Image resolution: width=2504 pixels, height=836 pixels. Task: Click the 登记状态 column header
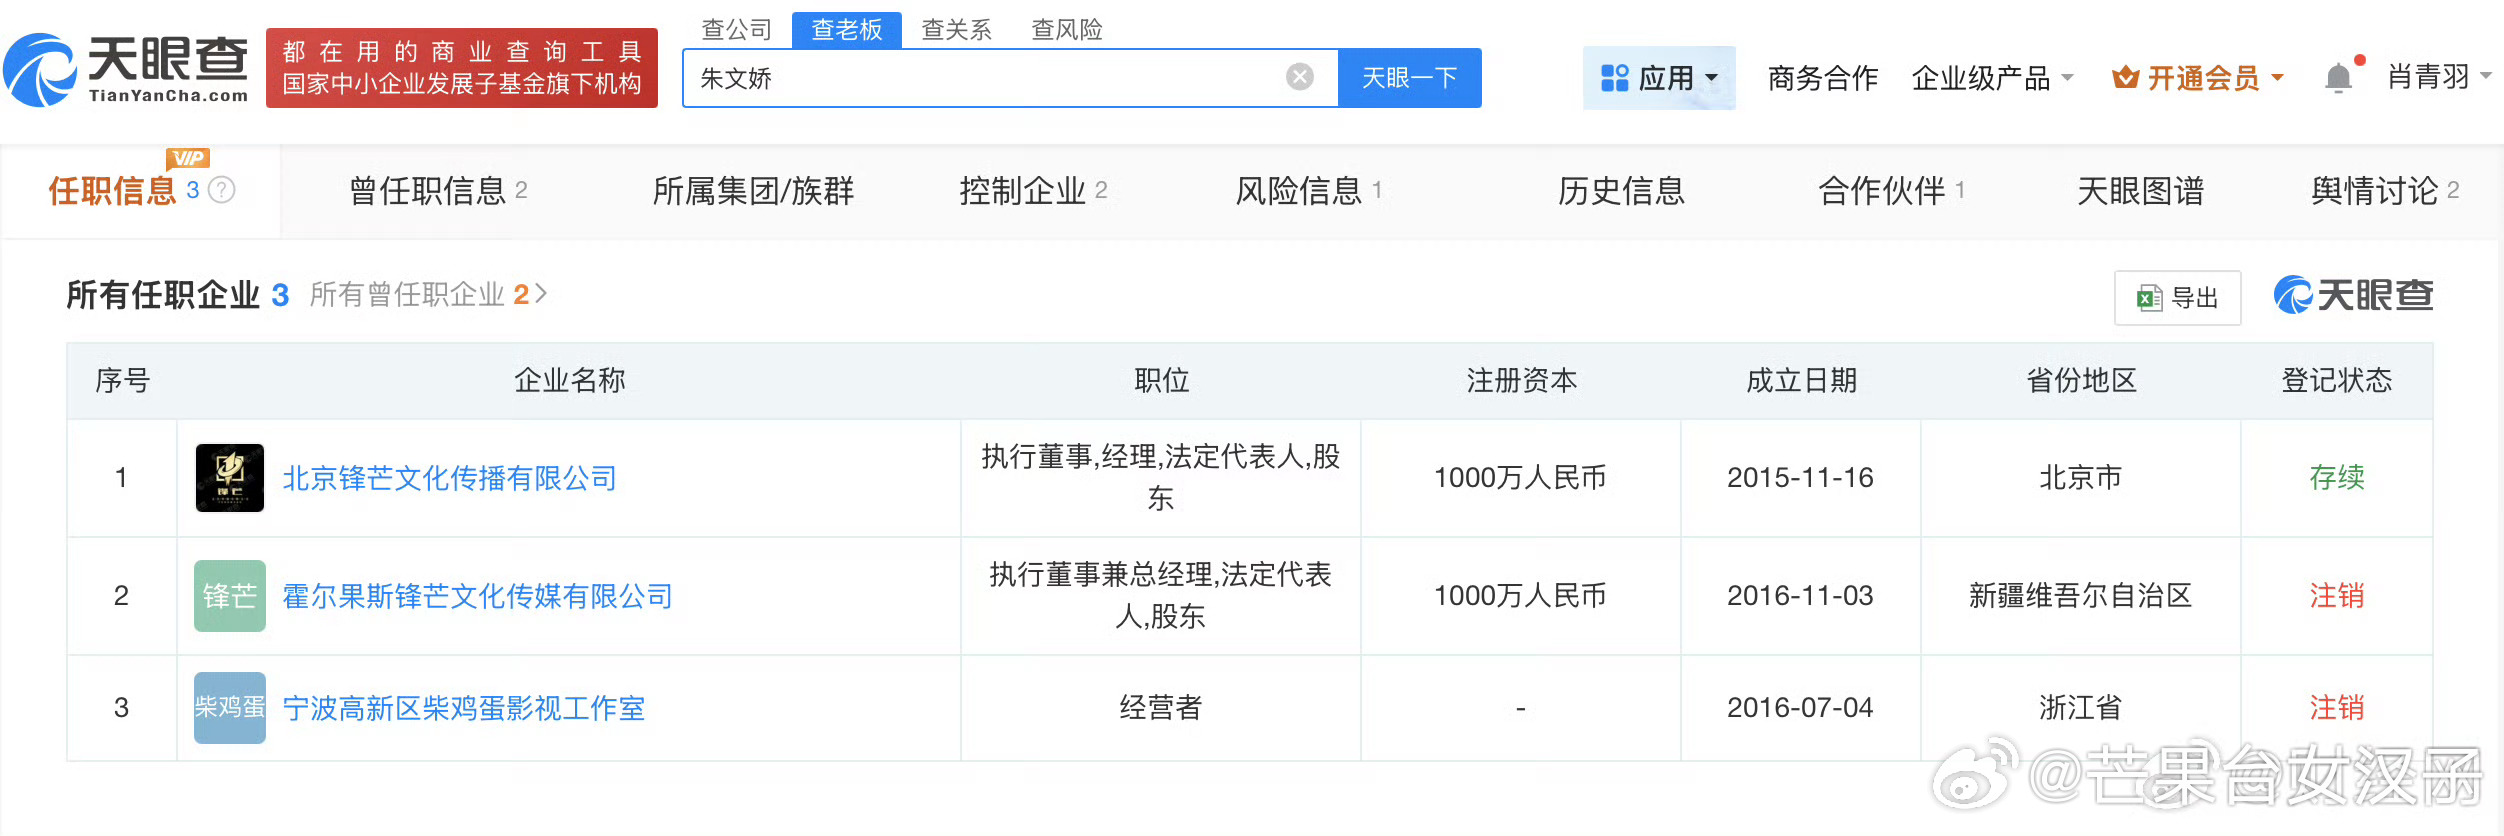click(2337, 381)
